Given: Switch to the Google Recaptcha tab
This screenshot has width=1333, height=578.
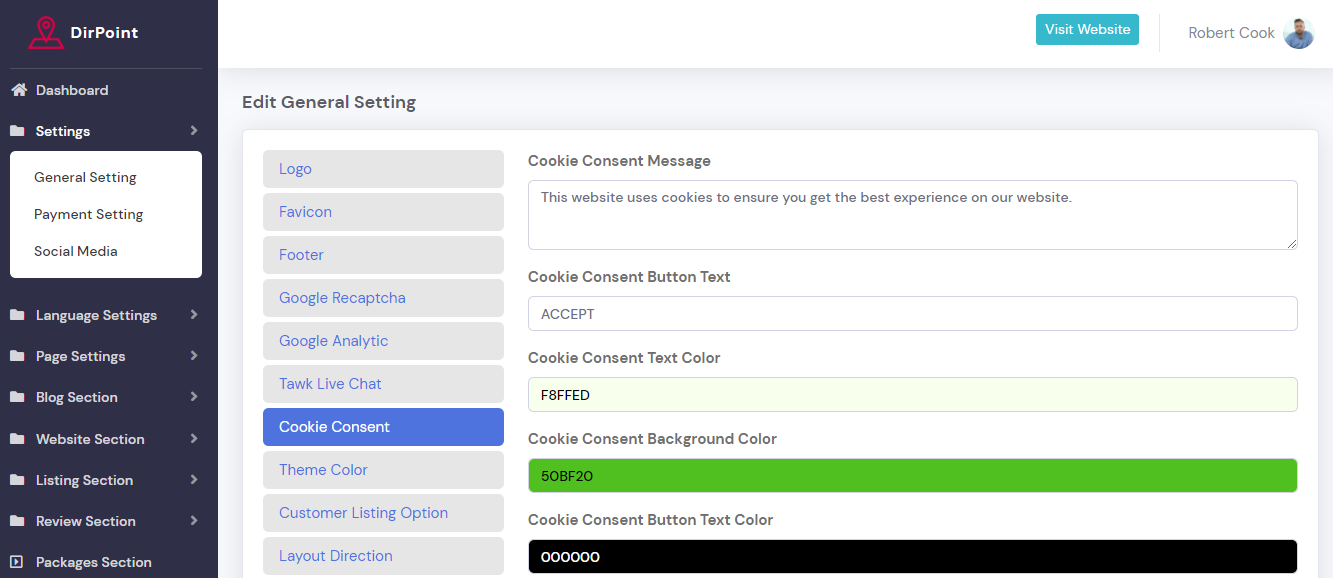Looking at the screenshot, I should click(x=383, y=298).
